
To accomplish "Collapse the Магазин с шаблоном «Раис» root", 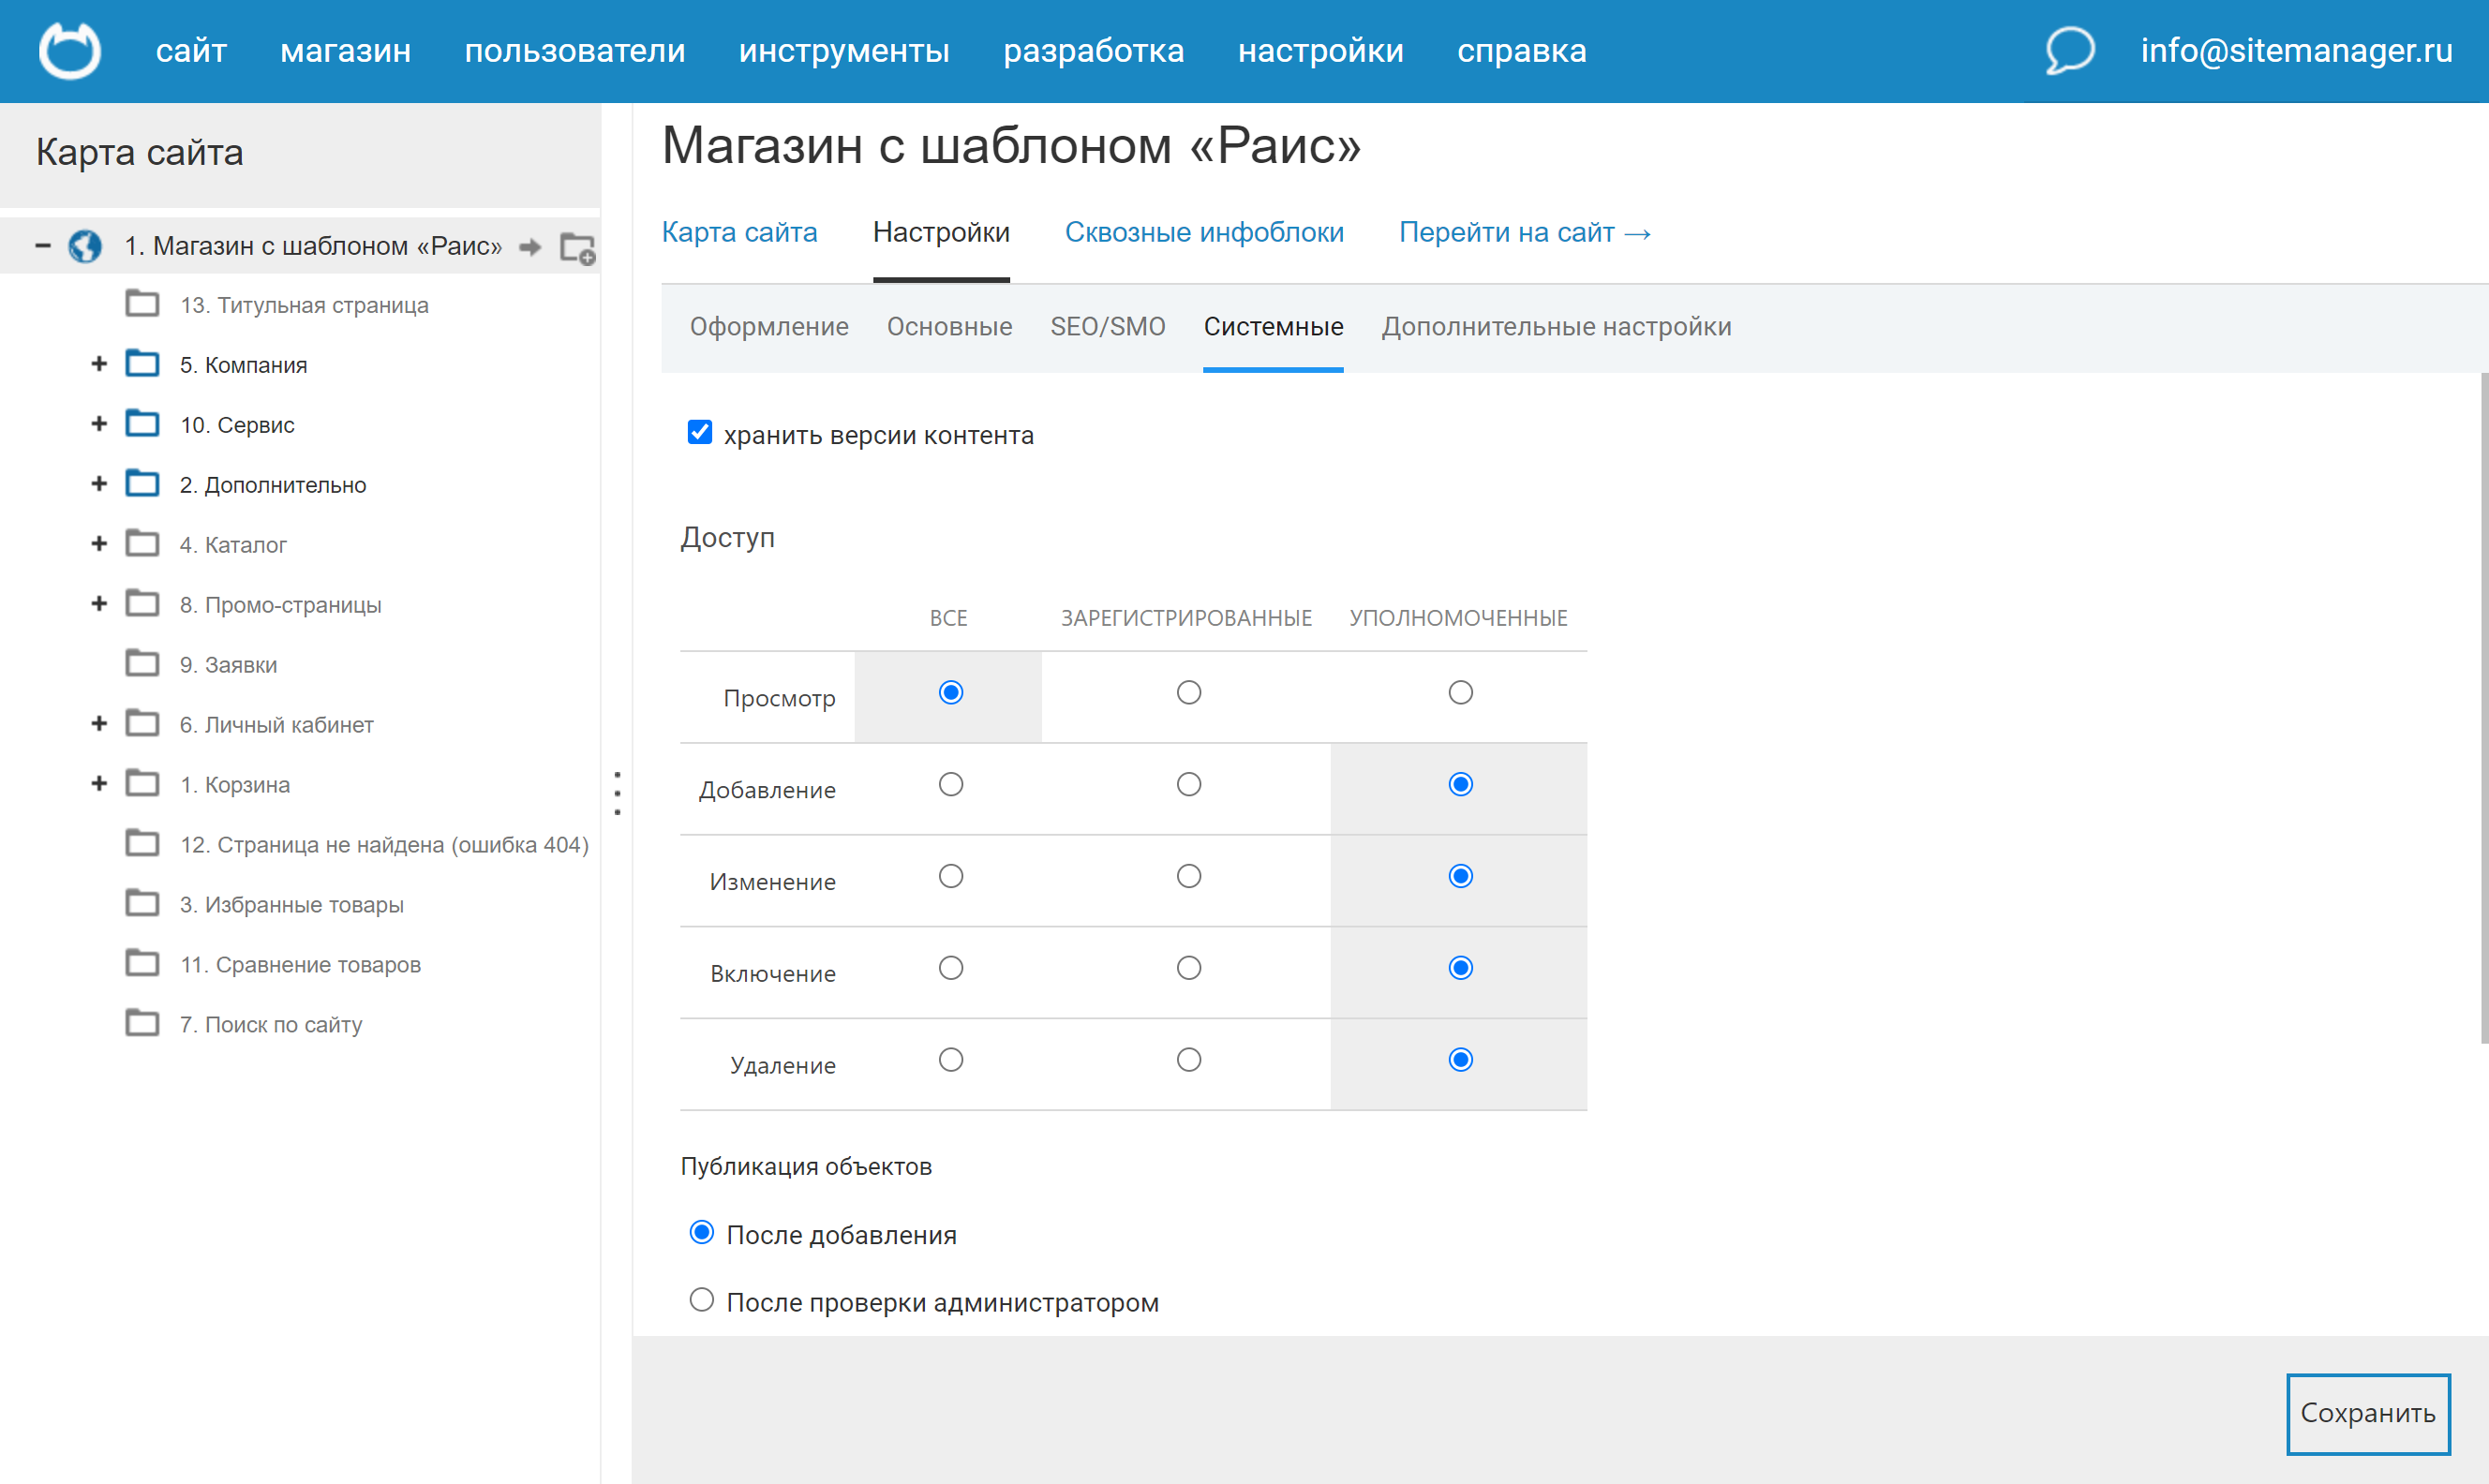I will 43,245.
